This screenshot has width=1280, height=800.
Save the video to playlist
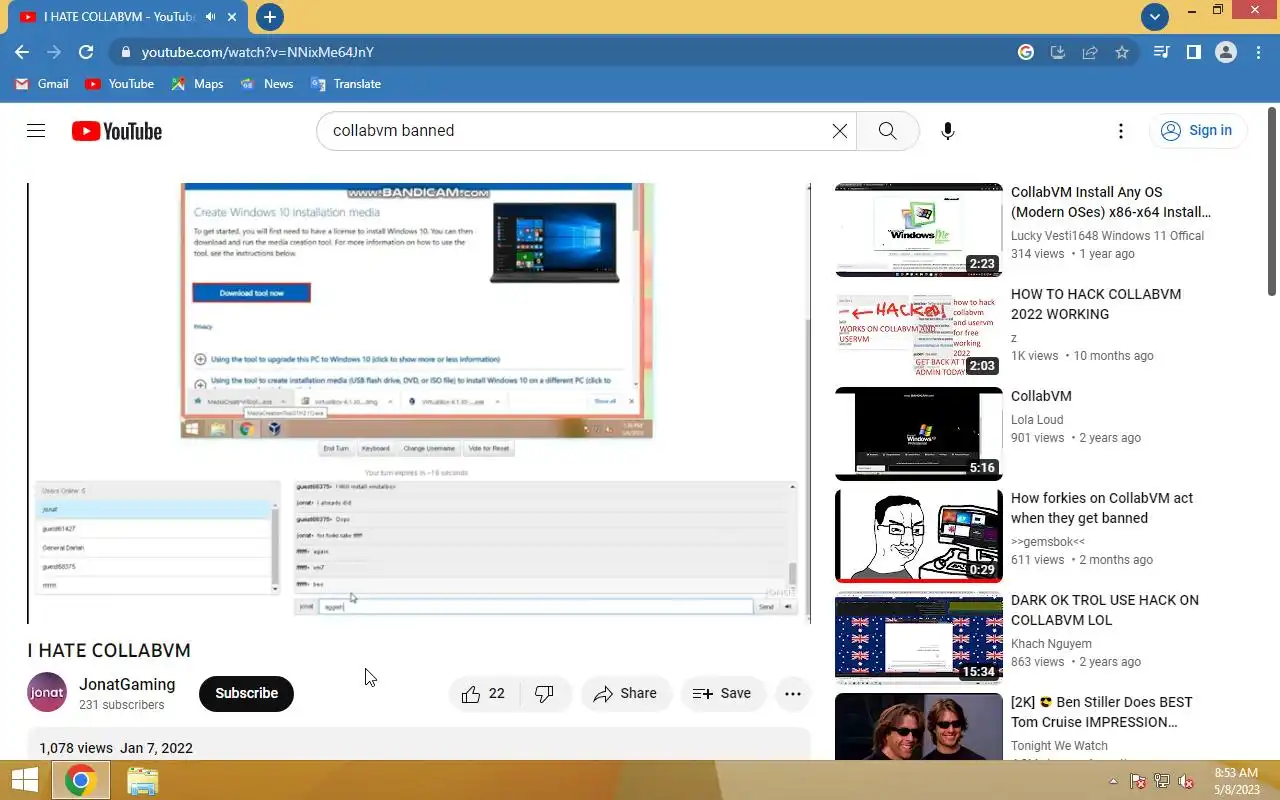[x=722, y=694]
